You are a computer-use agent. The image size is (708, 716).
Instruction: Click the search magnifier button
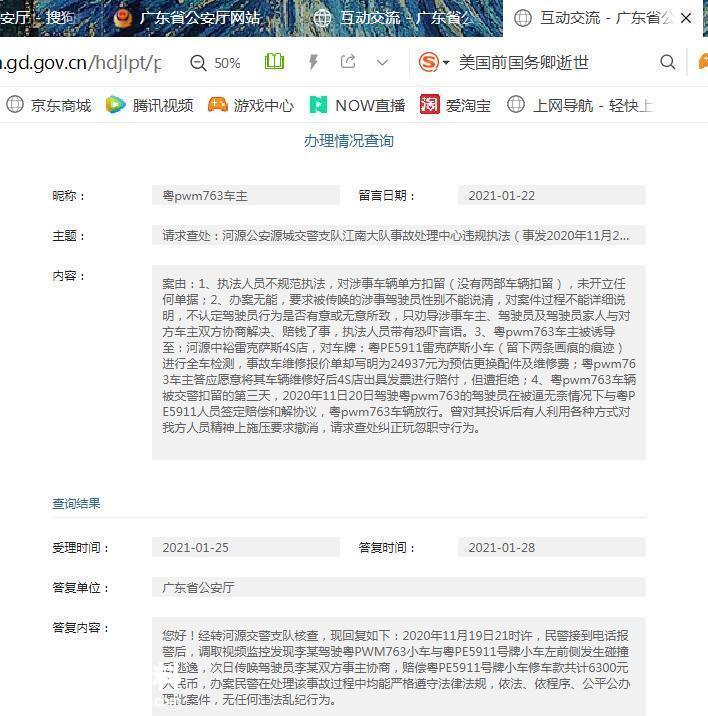point(667,62)
